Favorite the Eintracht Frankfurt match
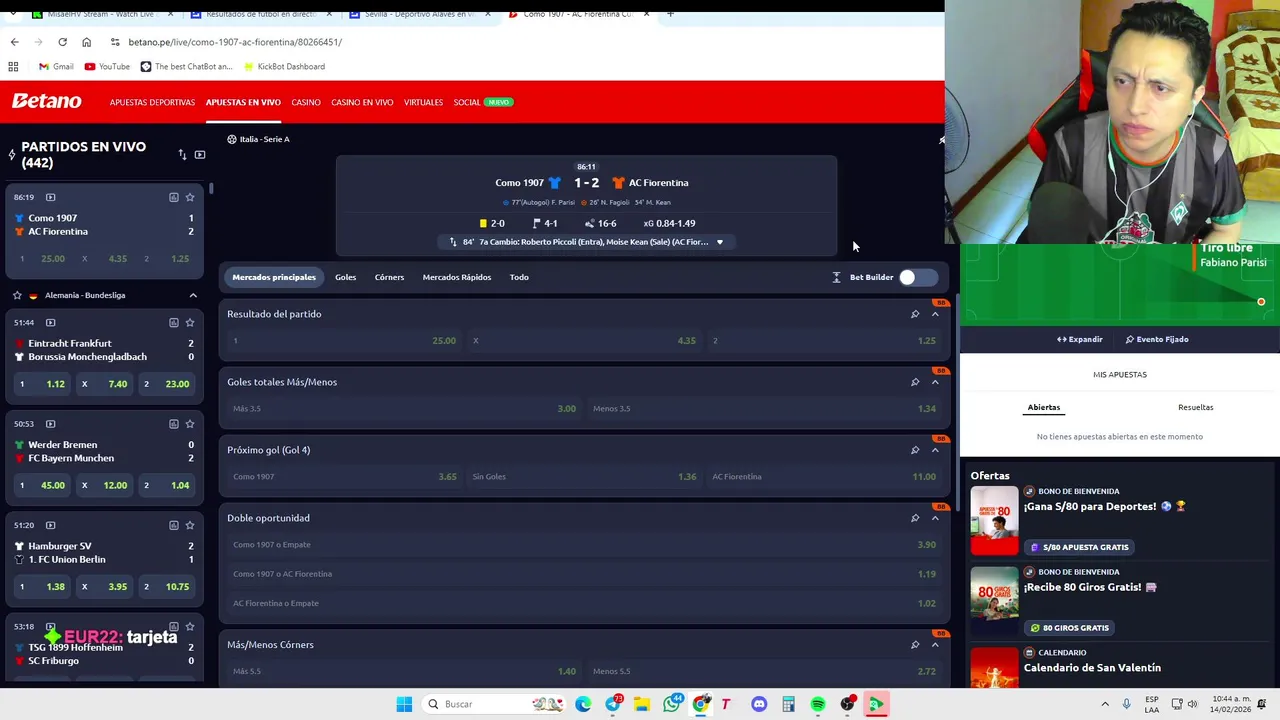 190,322
